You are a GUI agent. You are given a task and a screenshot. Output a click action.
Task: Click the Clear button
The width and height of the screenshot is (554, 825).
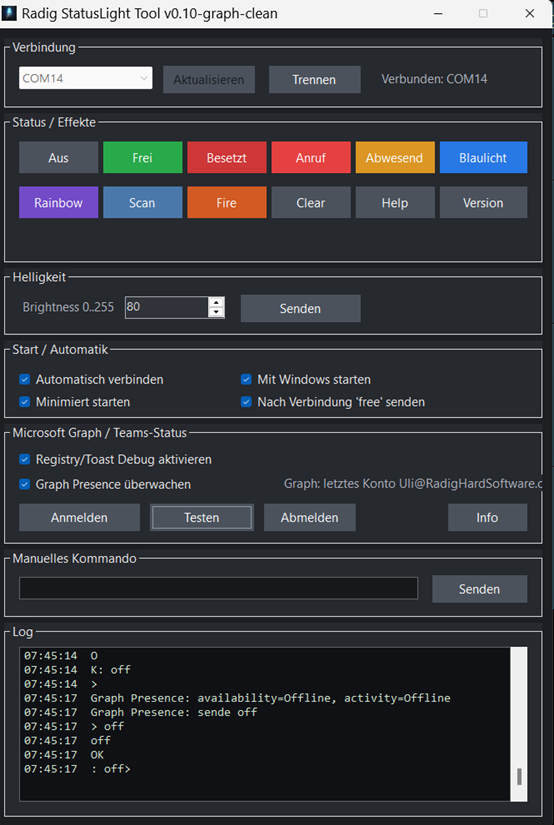[311, 202]
